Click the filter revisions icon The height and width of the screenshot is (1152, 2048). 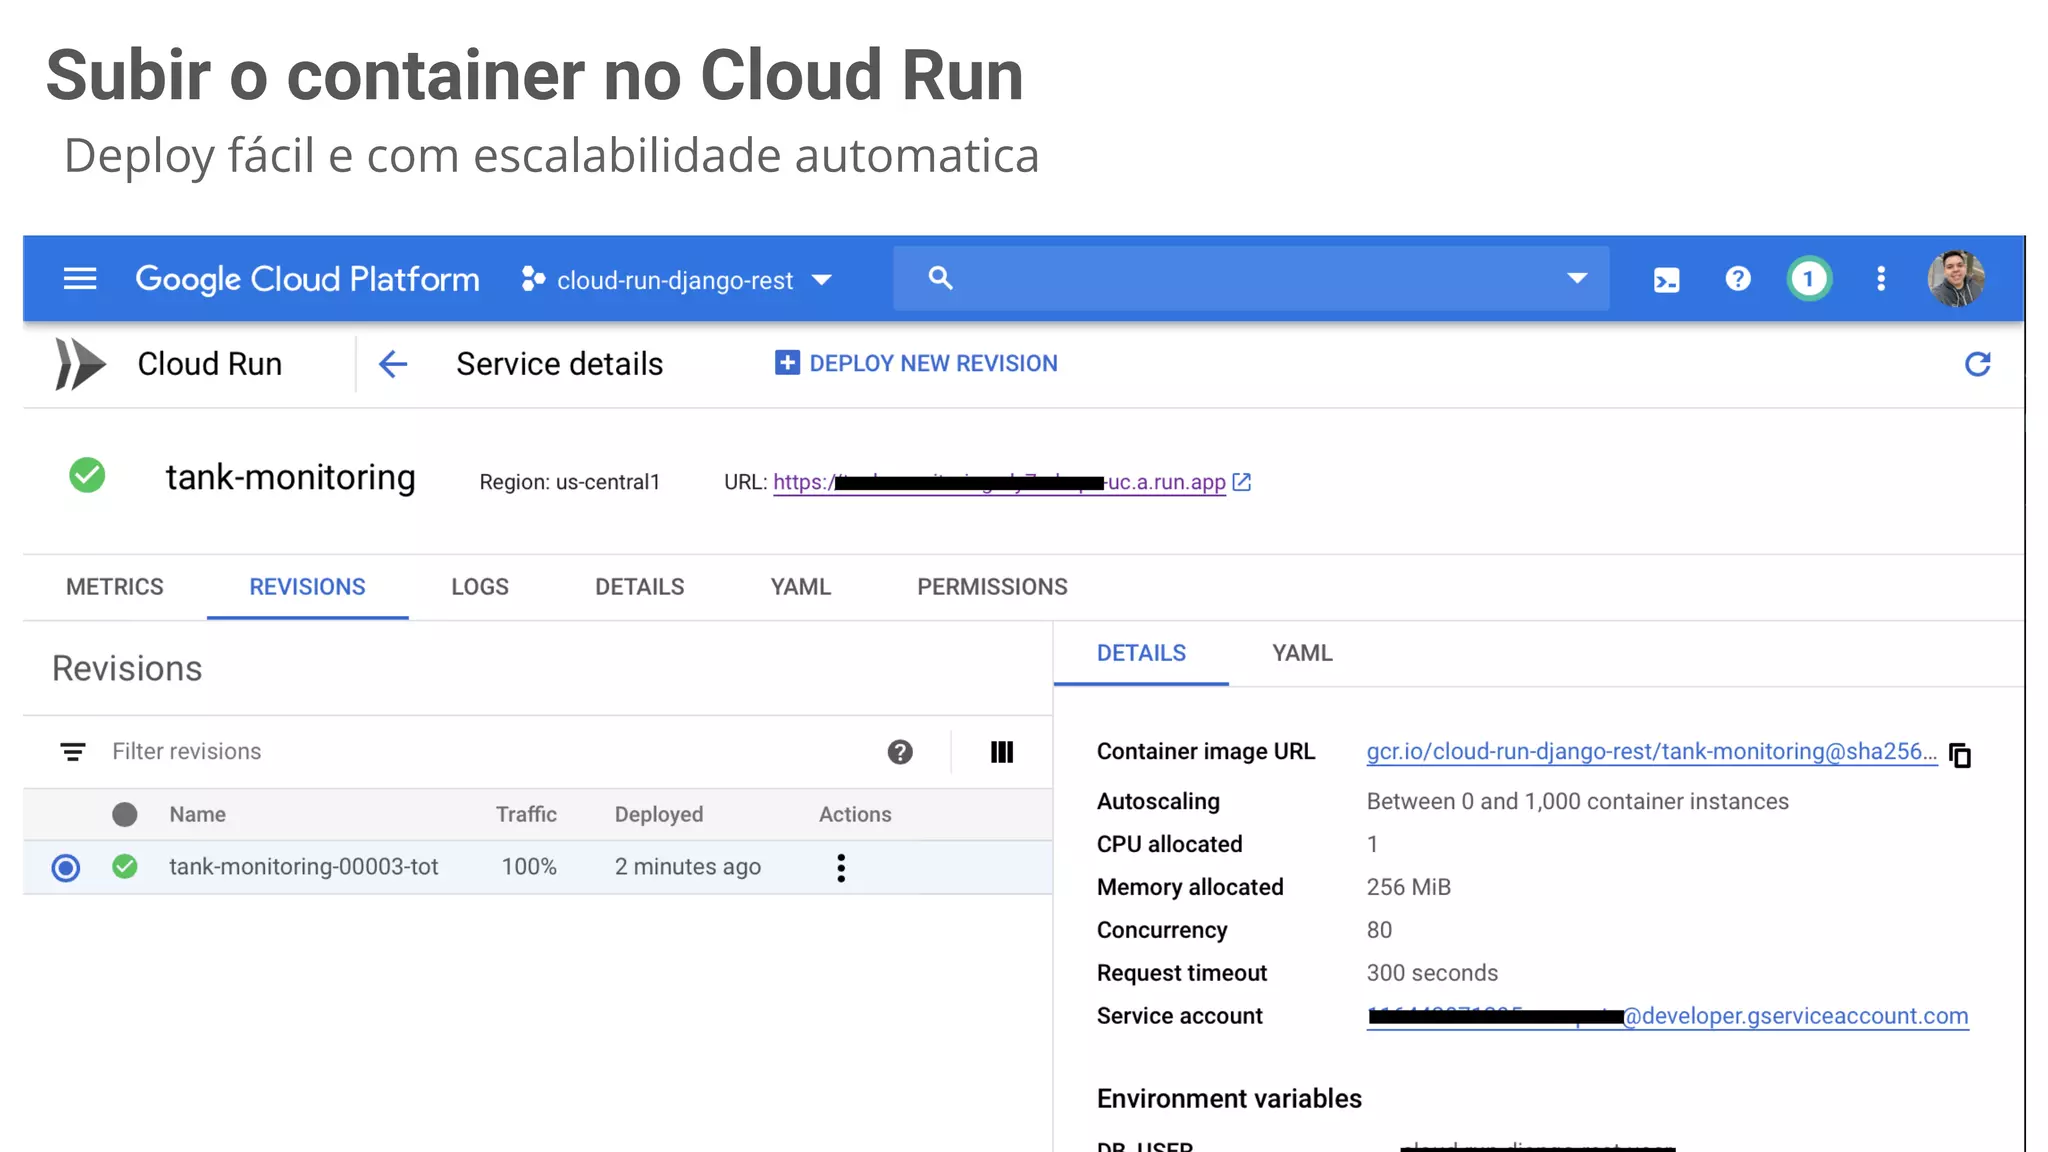pos(73,752)
